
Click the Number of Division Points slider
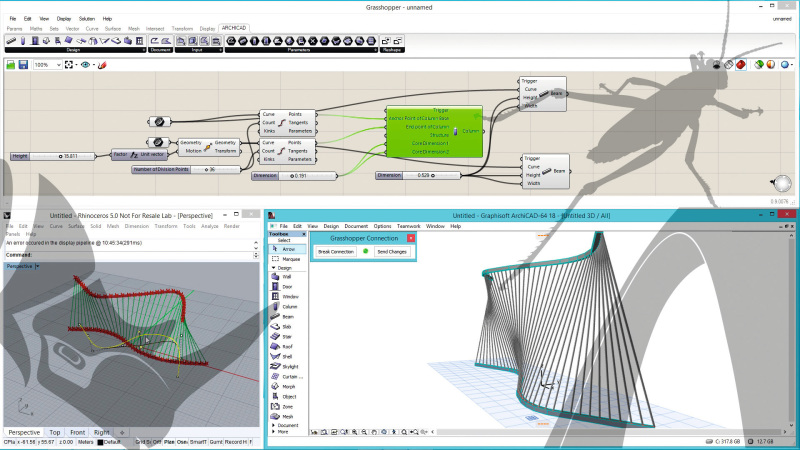click(186, 169)
